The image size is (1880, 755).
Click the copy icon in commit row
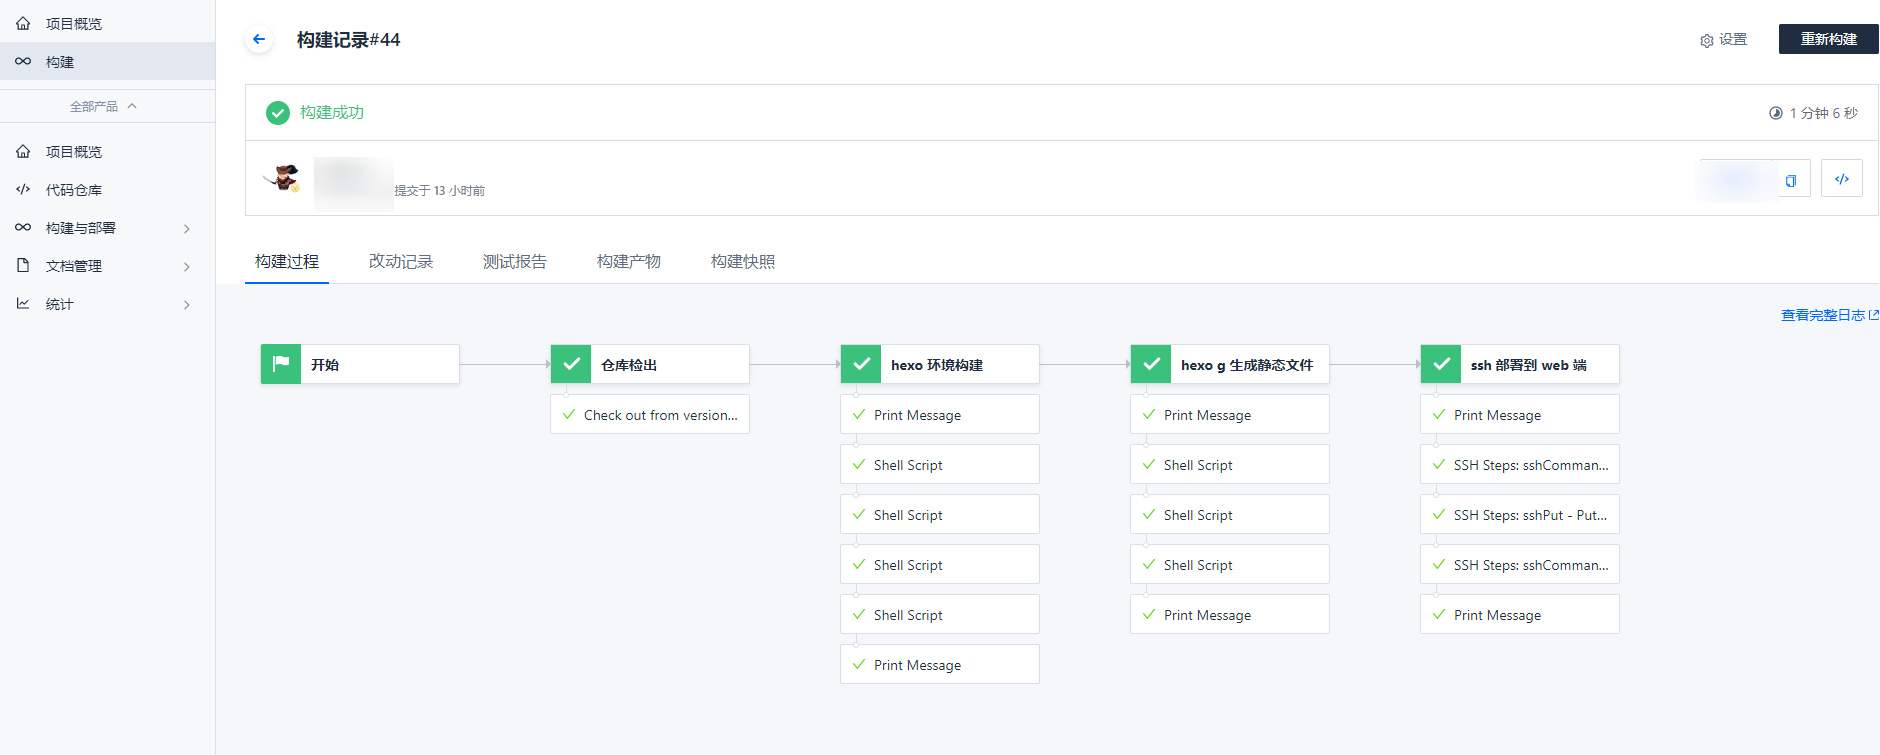(1791, 180)
